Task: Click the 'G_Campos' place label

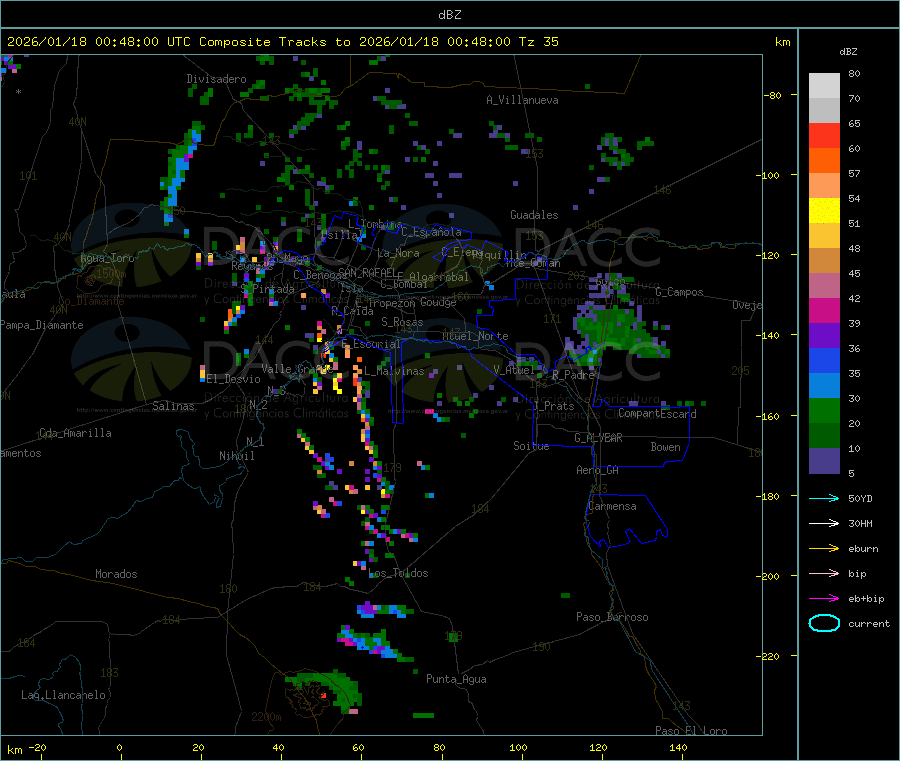Action: 679,292
